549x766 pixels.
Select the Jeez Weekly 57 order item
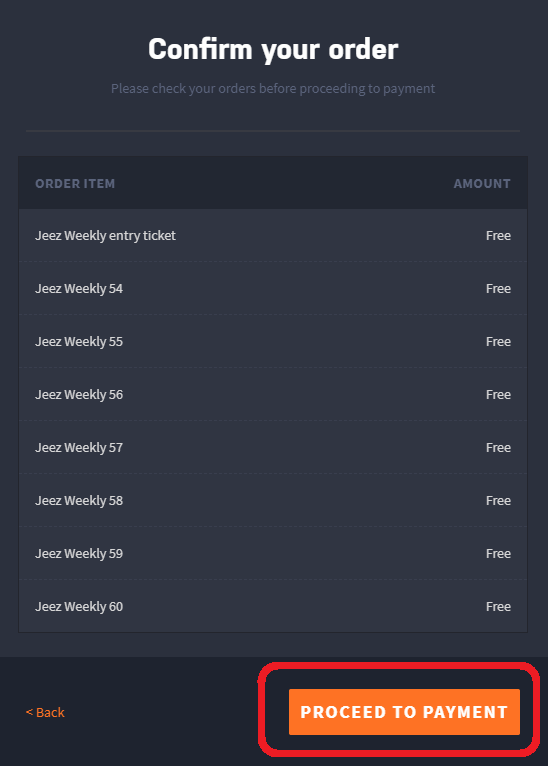point(273,447)
